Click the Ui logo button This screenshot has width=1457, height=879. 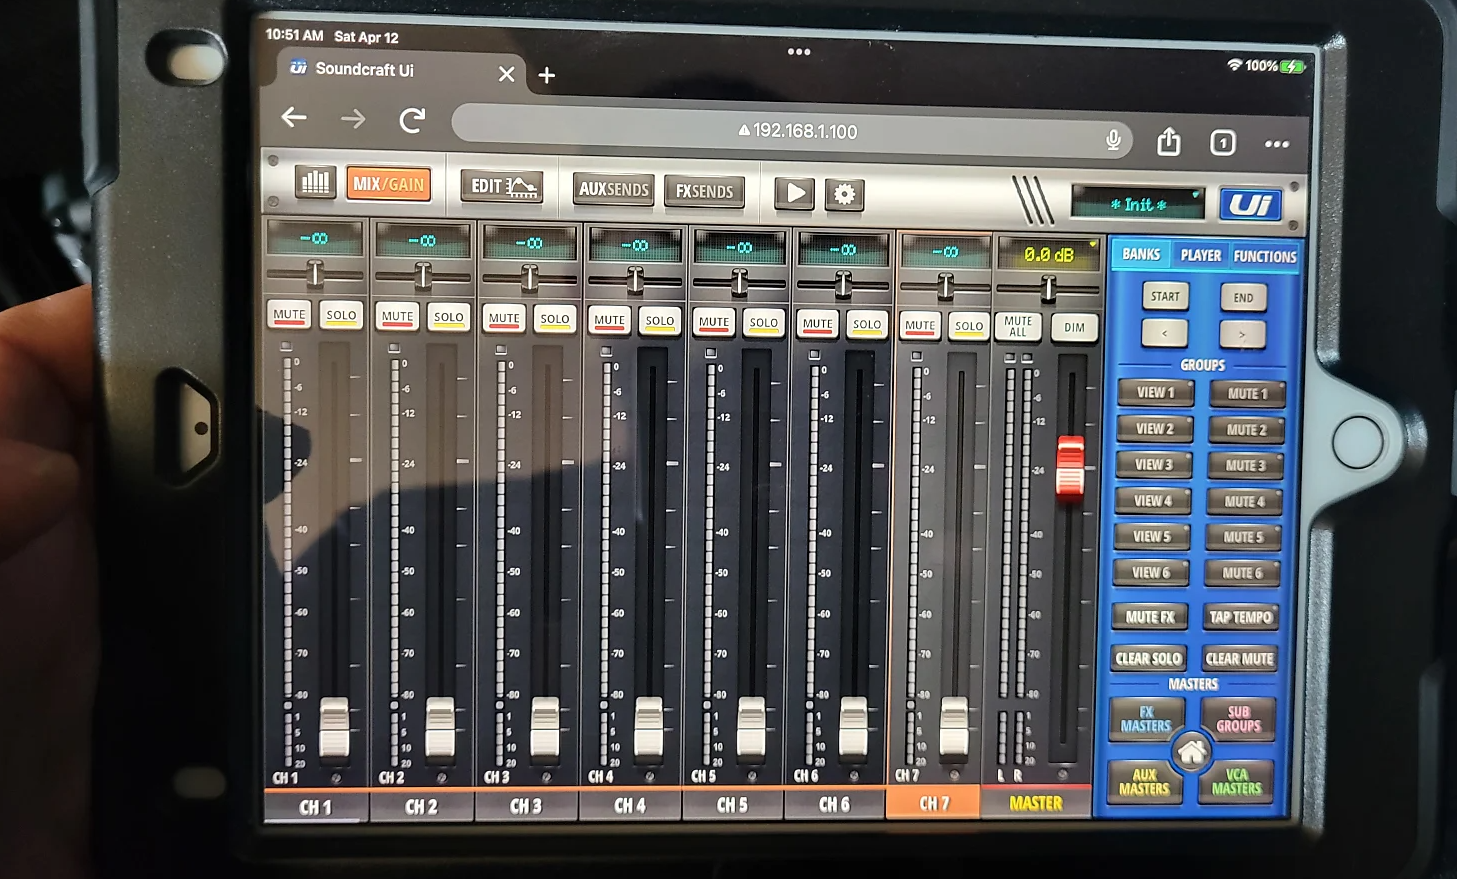(x=1250, y=204)
